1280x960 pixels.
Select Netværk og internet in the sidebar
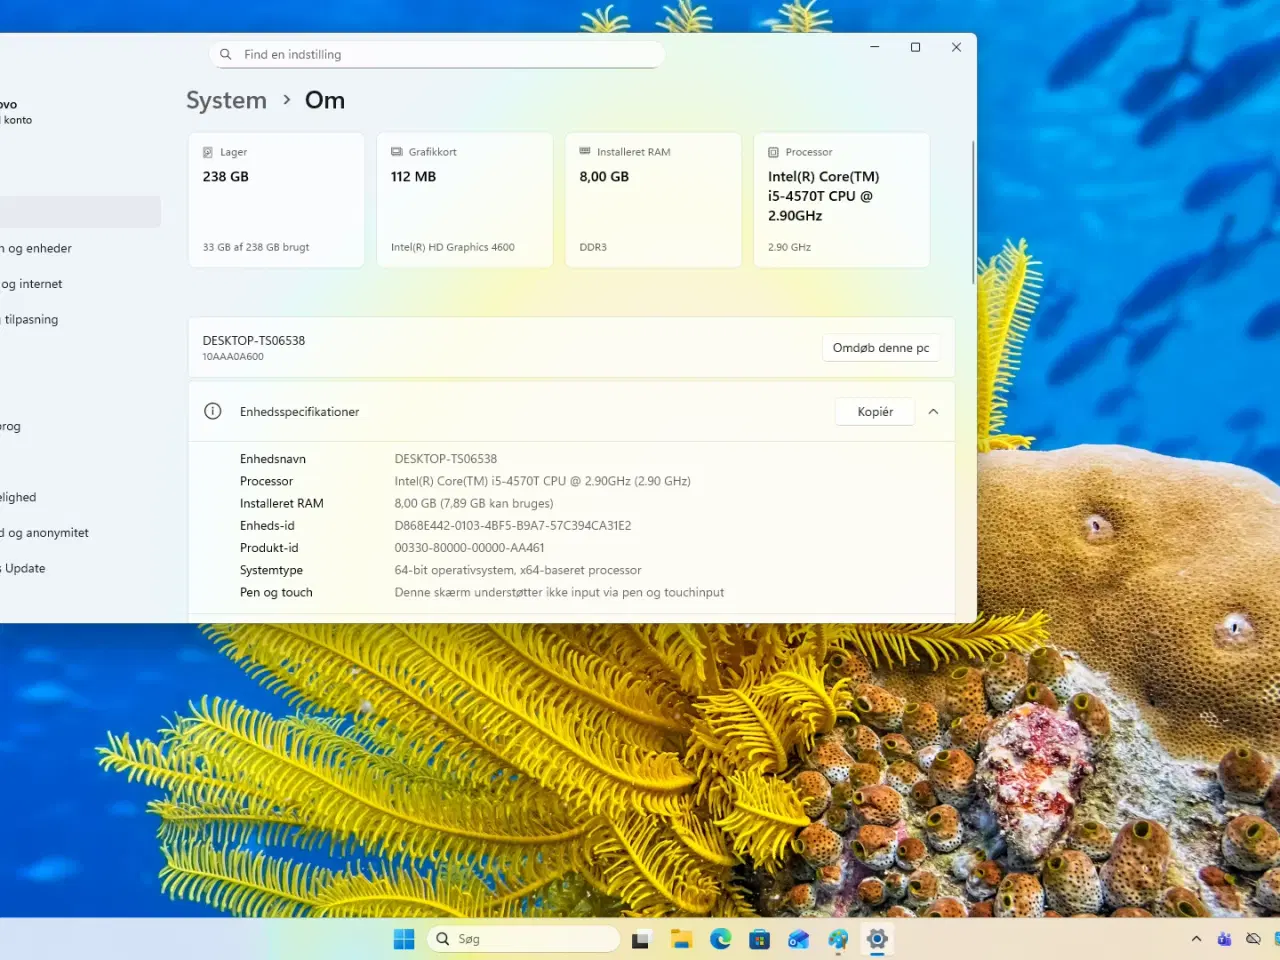(32, 283)
